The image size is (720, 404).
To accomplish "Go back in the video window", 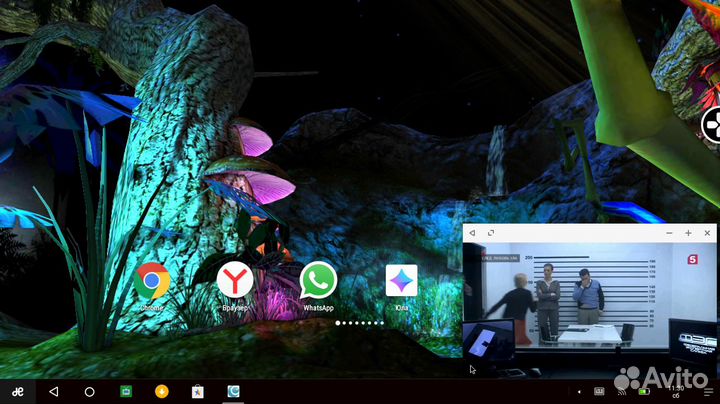I will point(472,233).
